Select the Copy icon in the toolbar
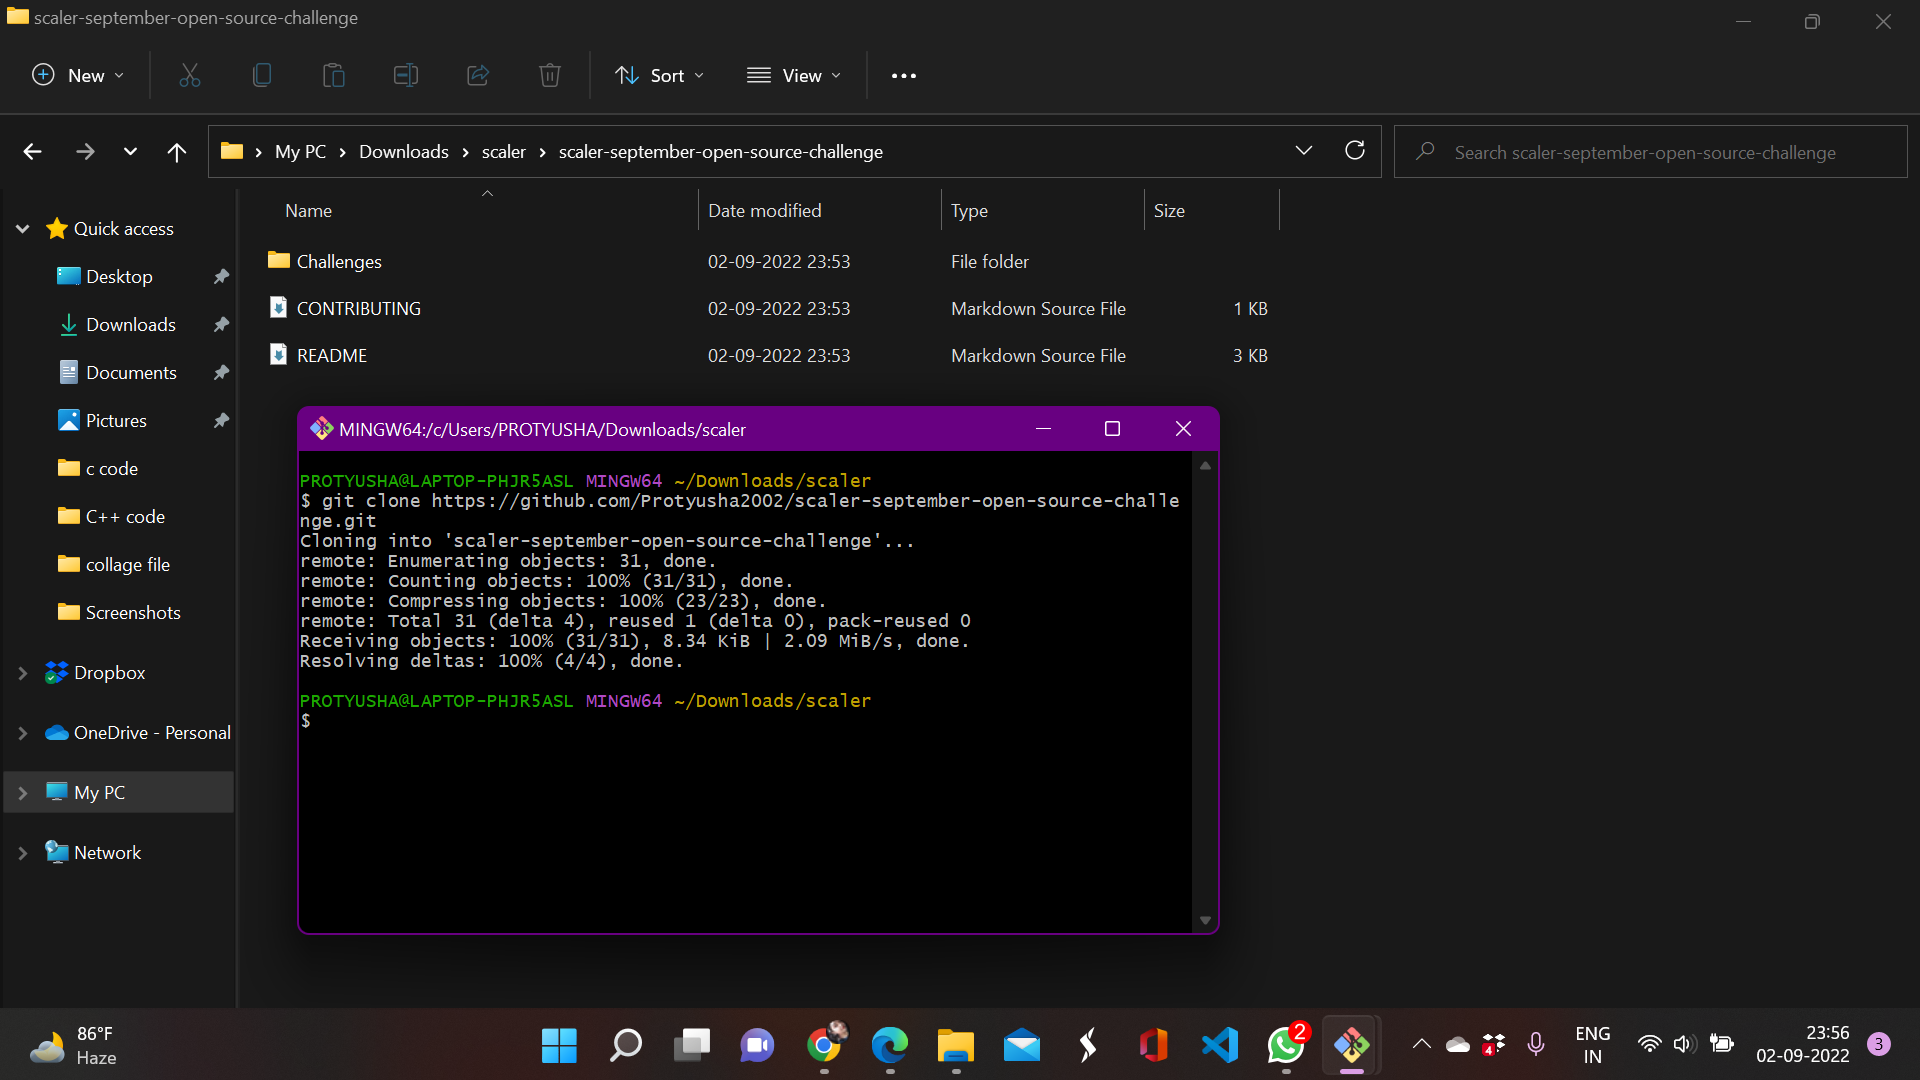This screenshot has width=1920, height=1080. click(261, 75)
